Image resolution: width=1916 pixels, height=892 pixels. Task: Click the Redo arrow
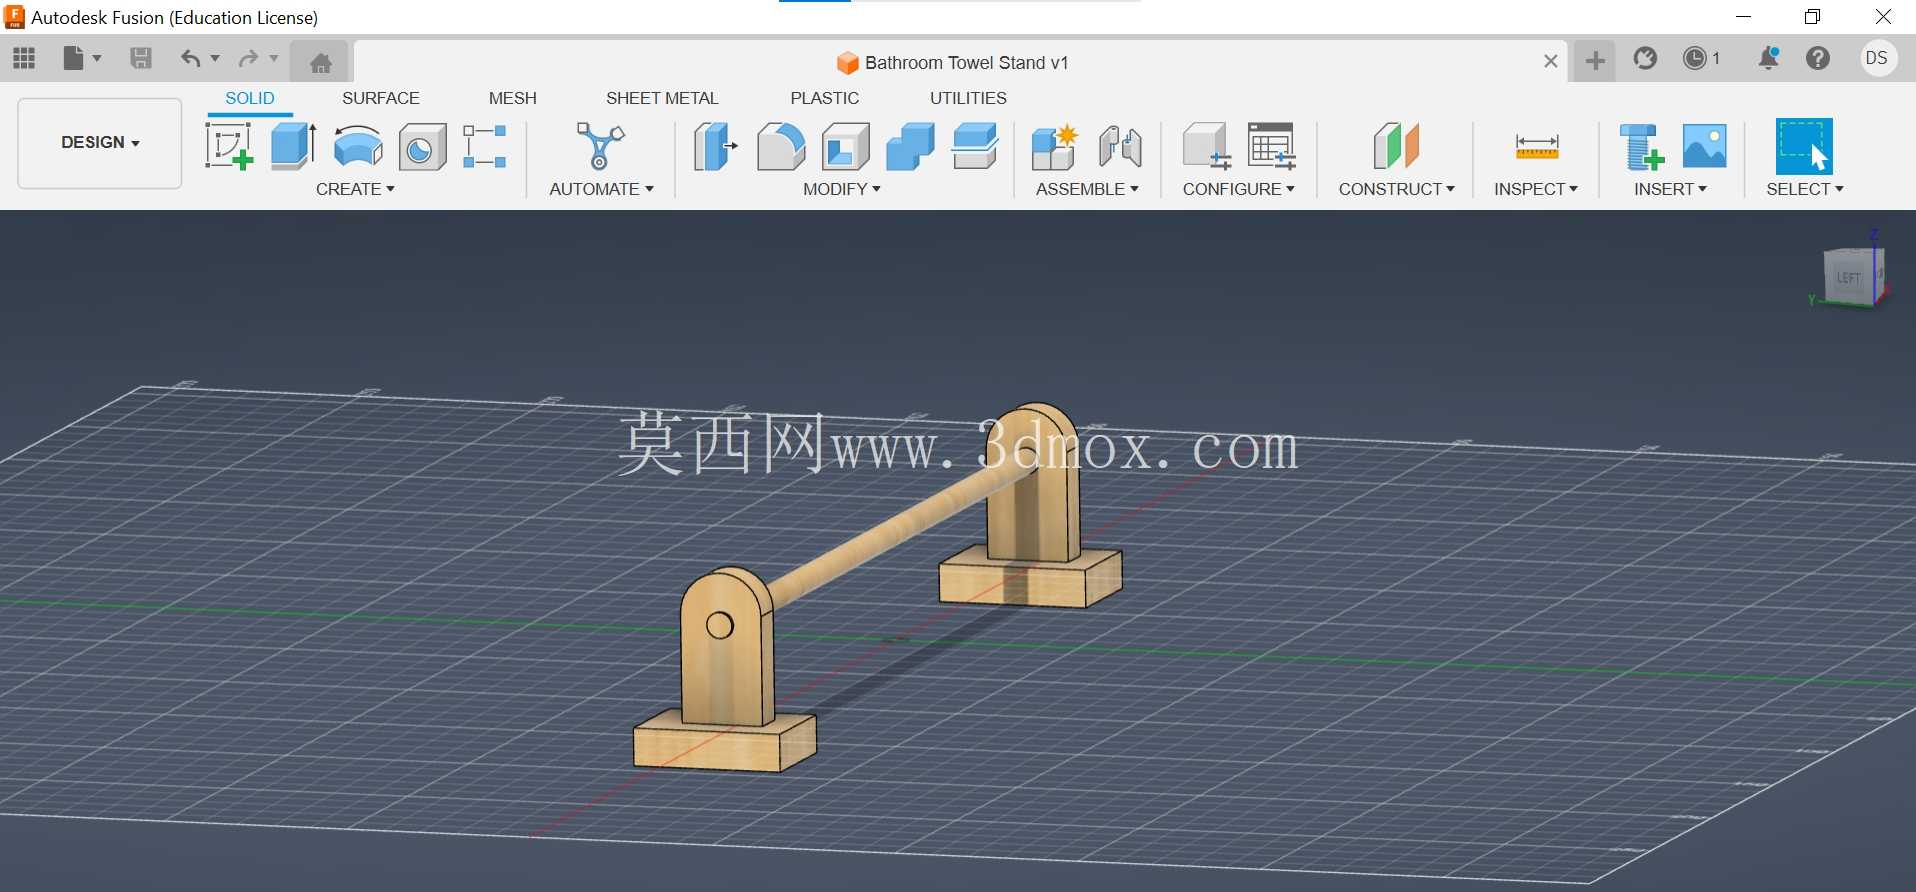pyautogui.click(x=248, y=59)
